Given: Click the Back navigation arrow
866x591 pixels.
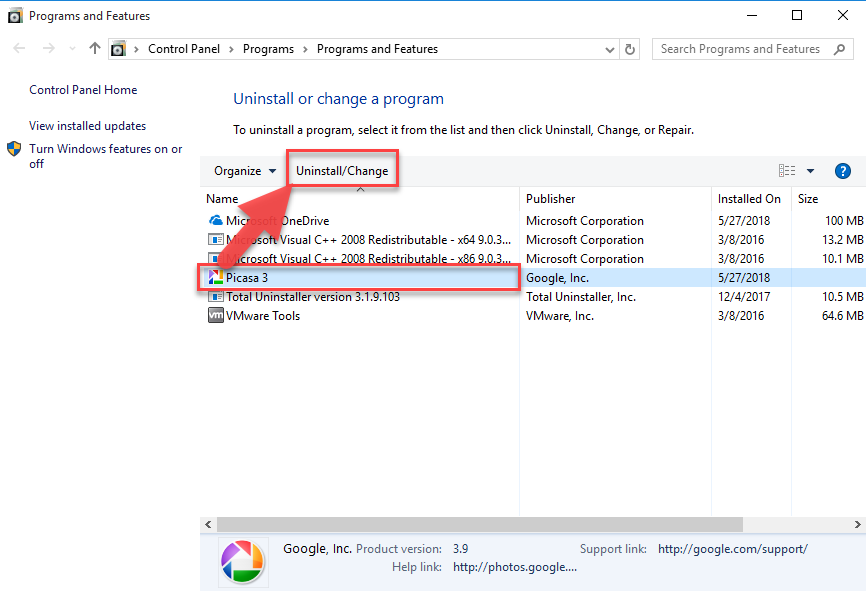Looking at the screenshot, I should [19, 49].
